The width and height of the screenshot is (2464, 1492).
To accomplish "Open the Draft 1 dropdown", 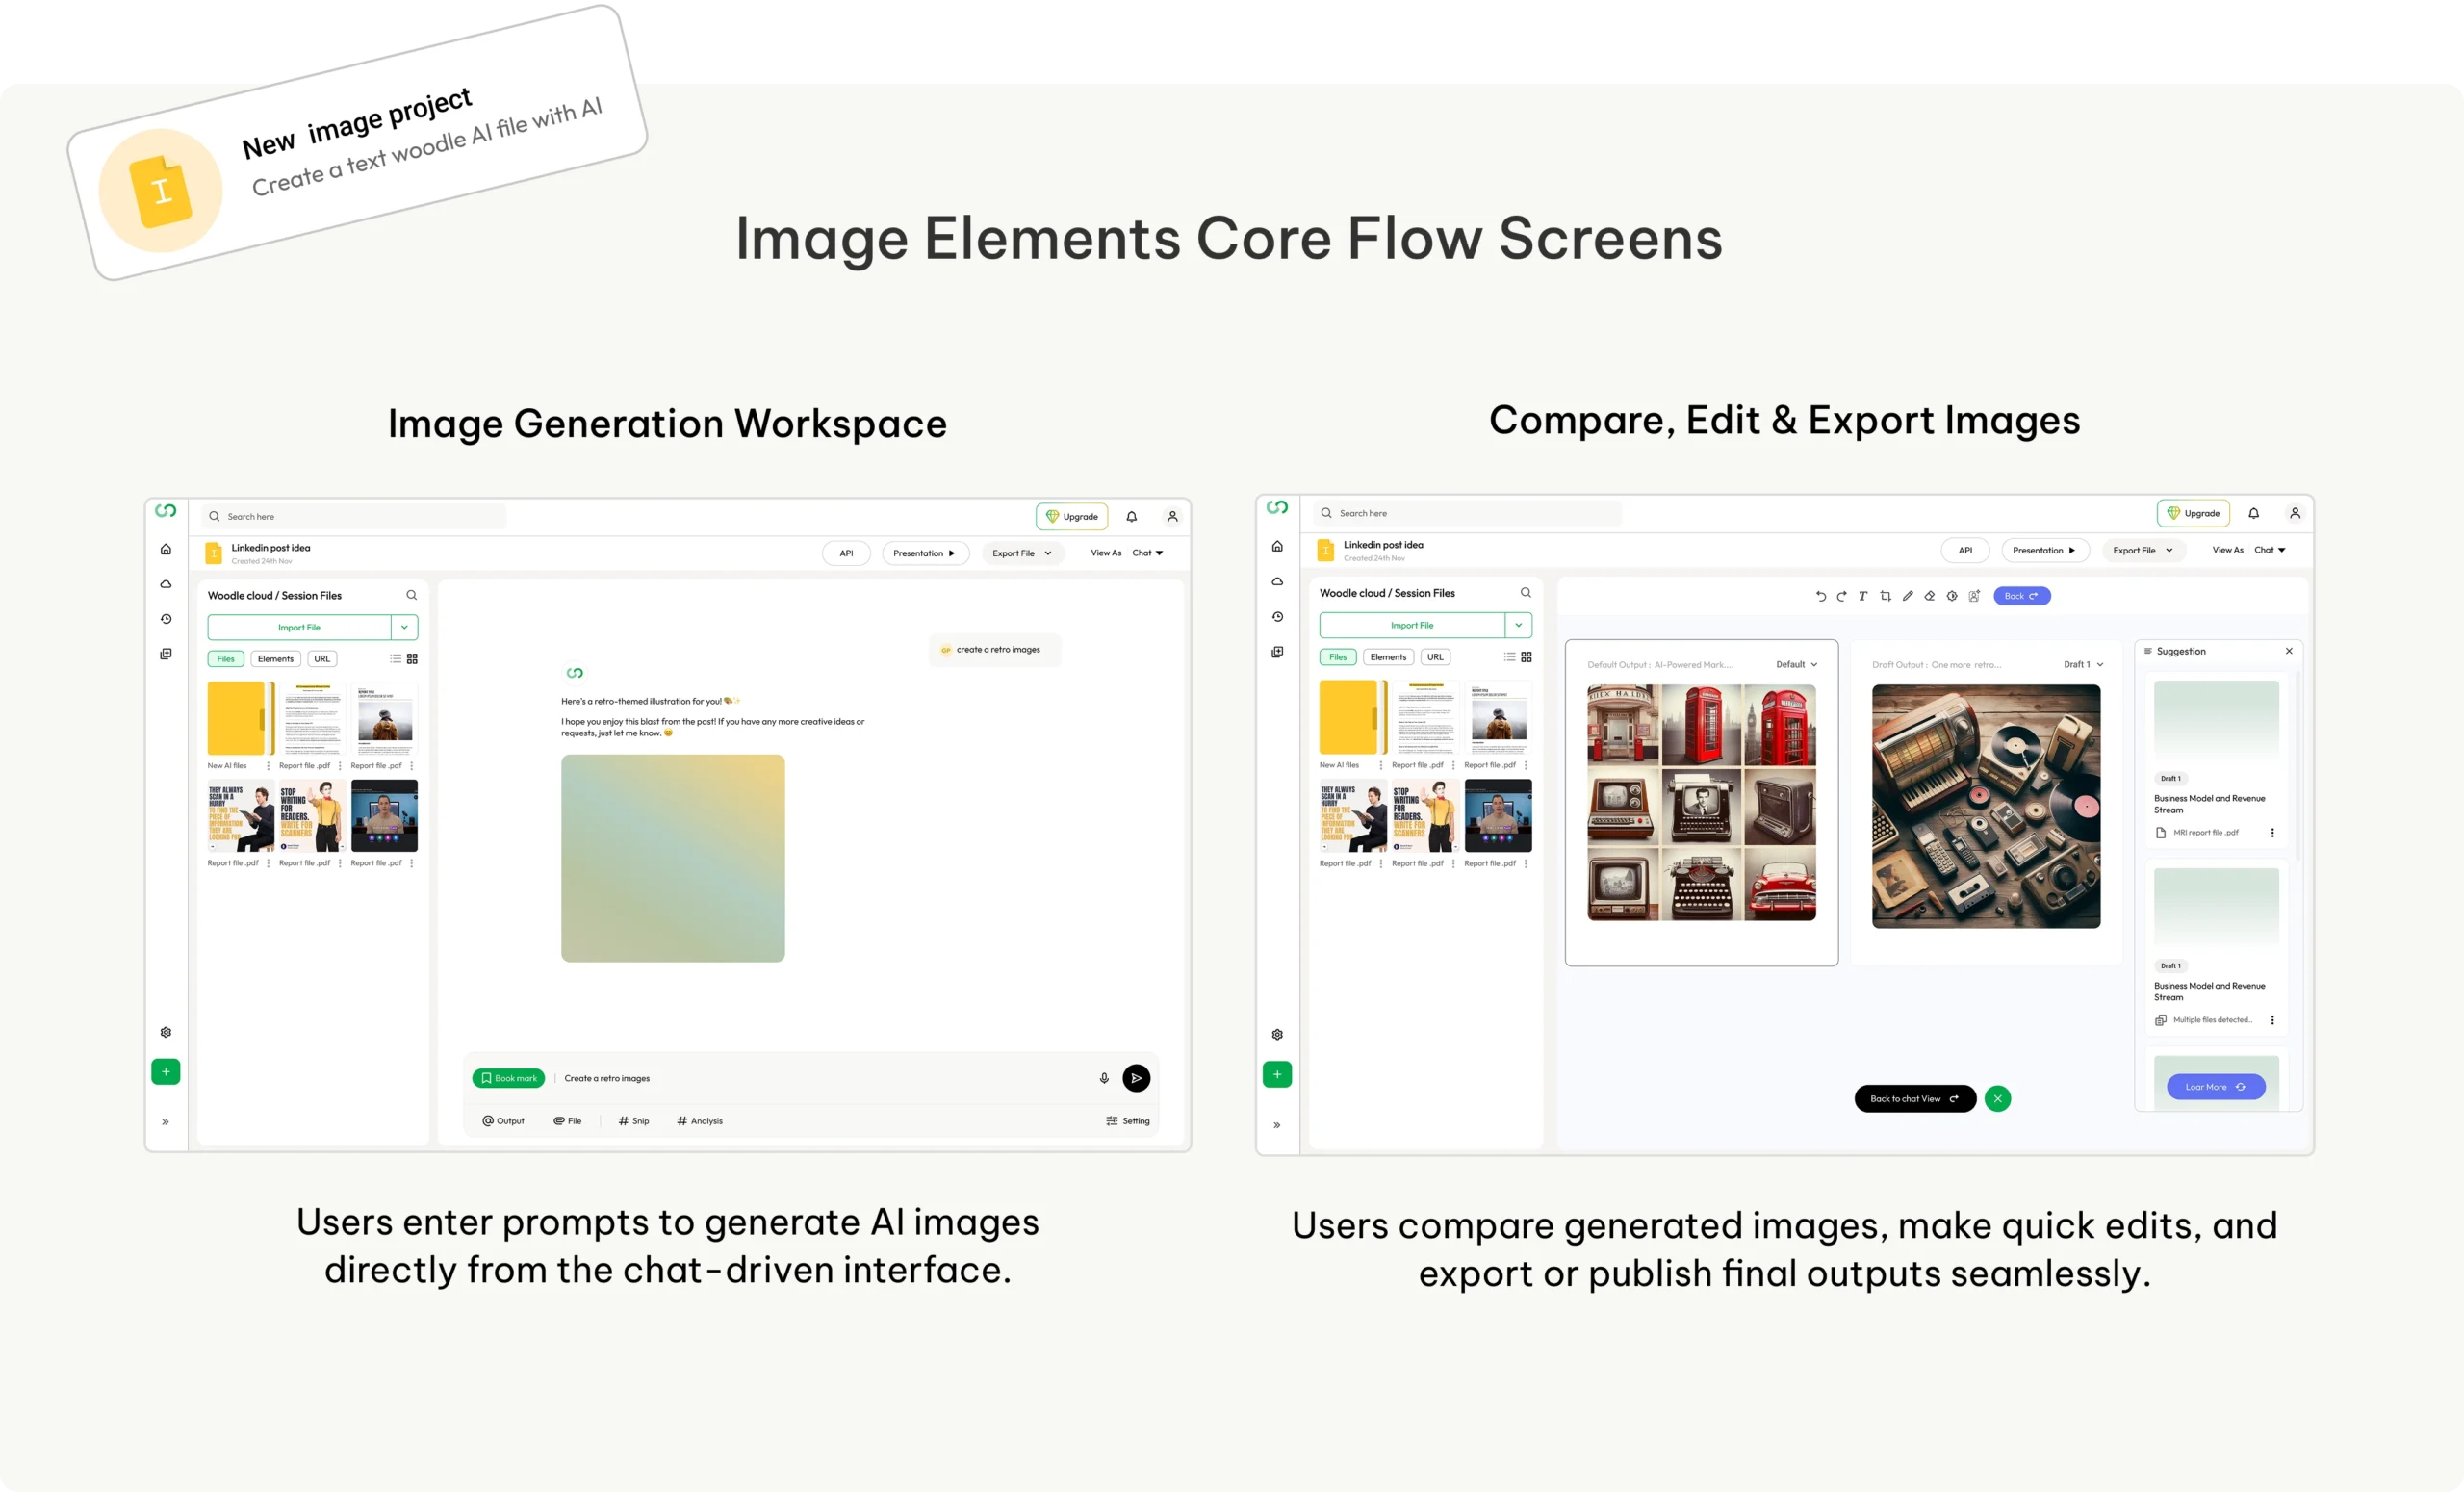I will click(2083, 665).
